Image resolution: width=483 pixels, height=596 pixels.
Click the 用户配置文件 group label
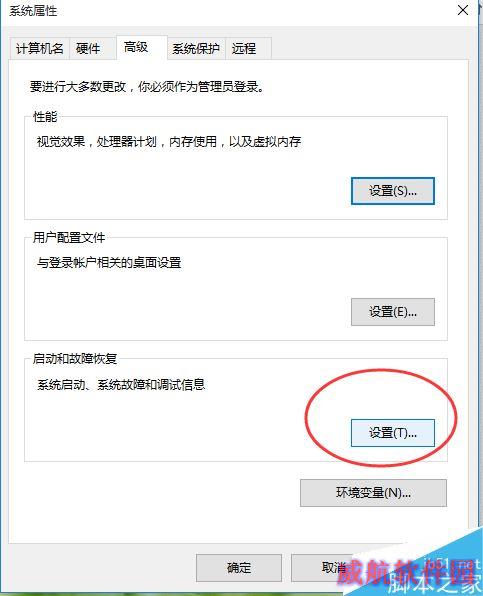[69, 238]
